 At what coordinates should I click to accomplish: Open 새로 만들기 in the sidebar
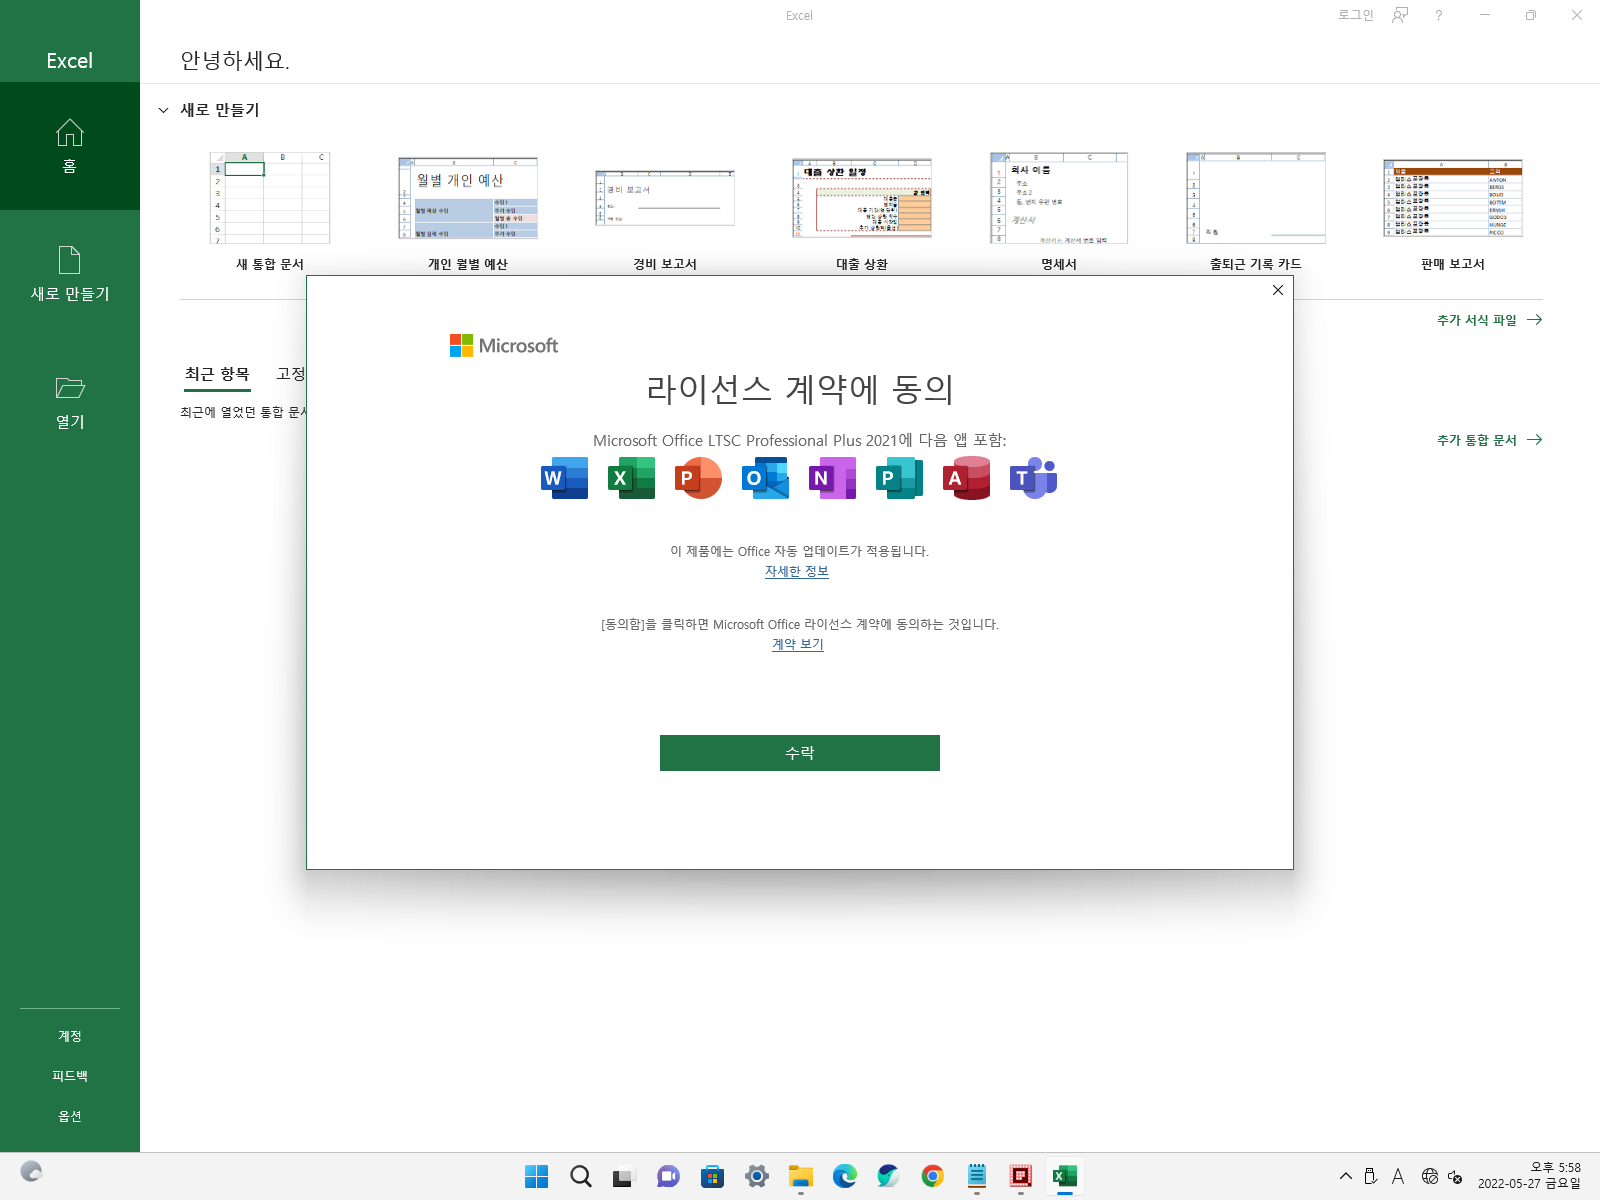(x=70, y=274)
